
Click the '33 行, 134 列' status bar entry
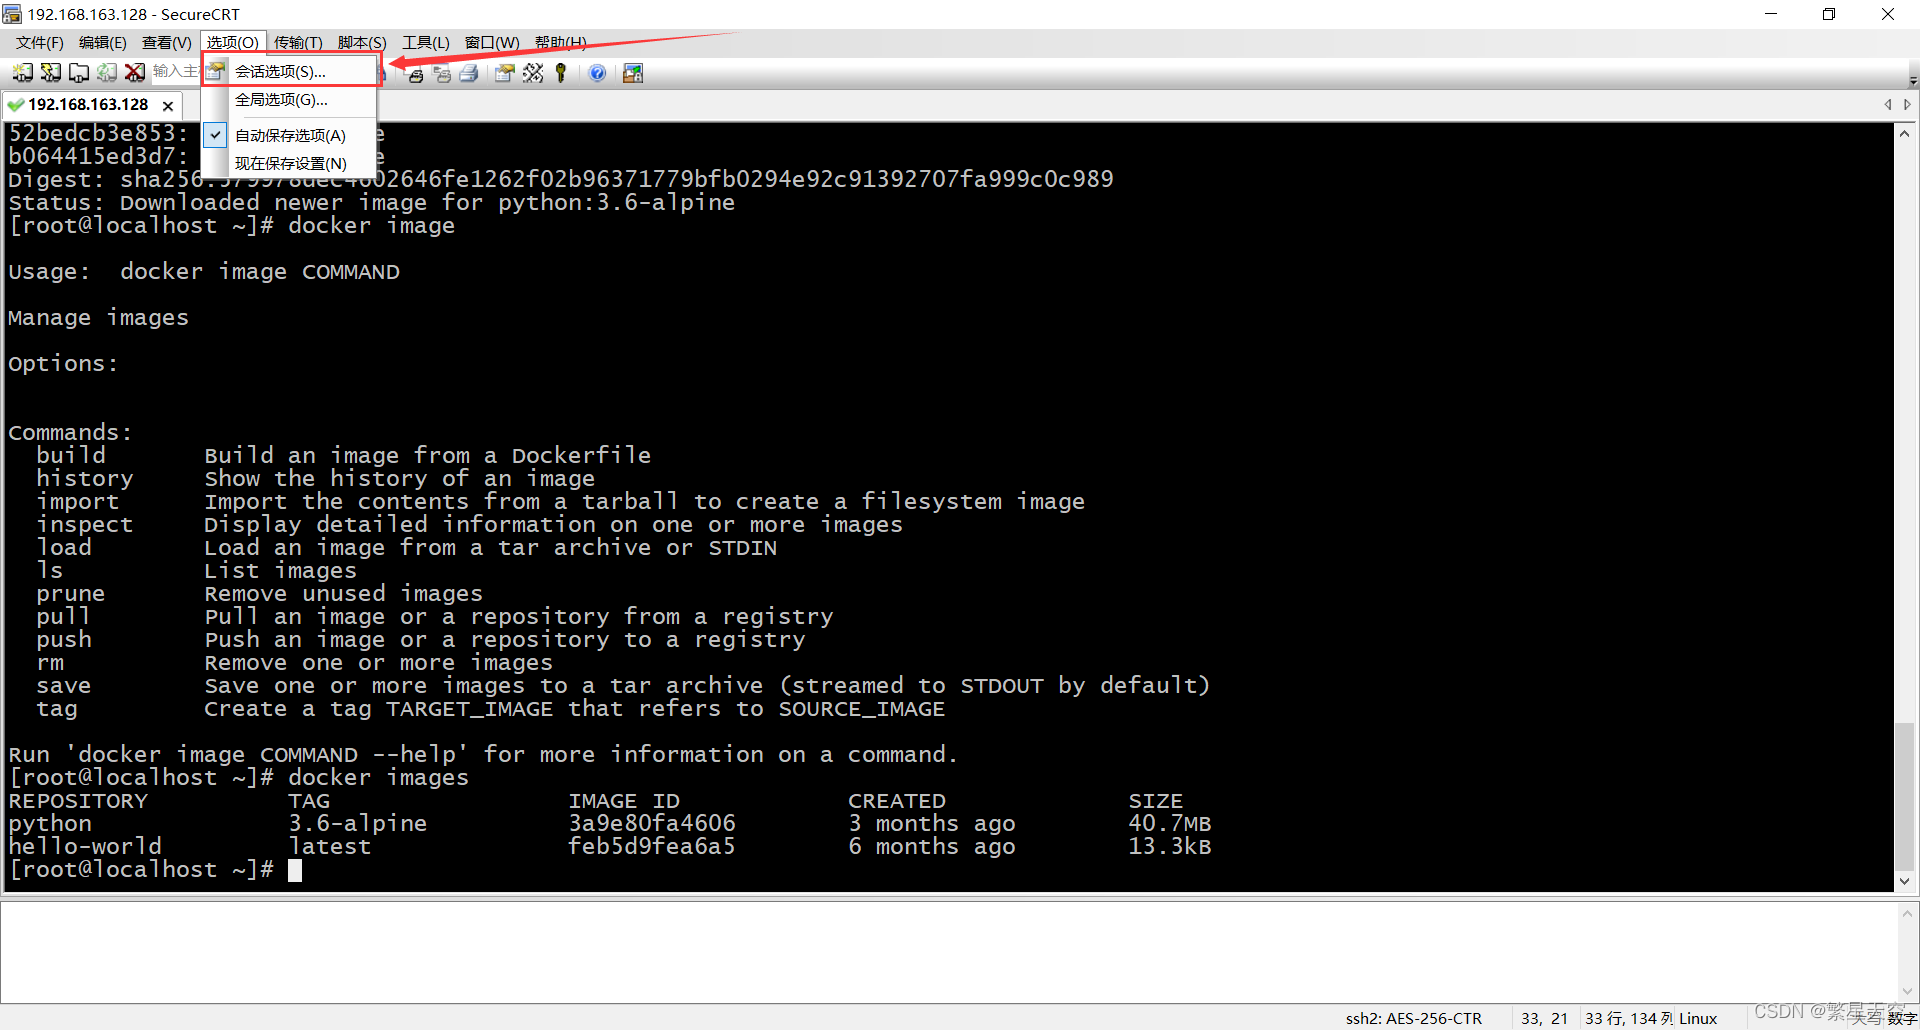[1629, 1018]
